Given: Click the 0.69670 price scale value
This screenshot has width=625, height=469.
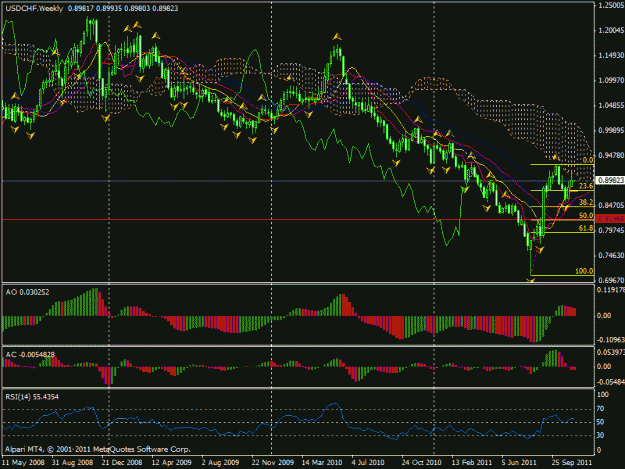Looking at the screenshot, I should click(611, 281).
